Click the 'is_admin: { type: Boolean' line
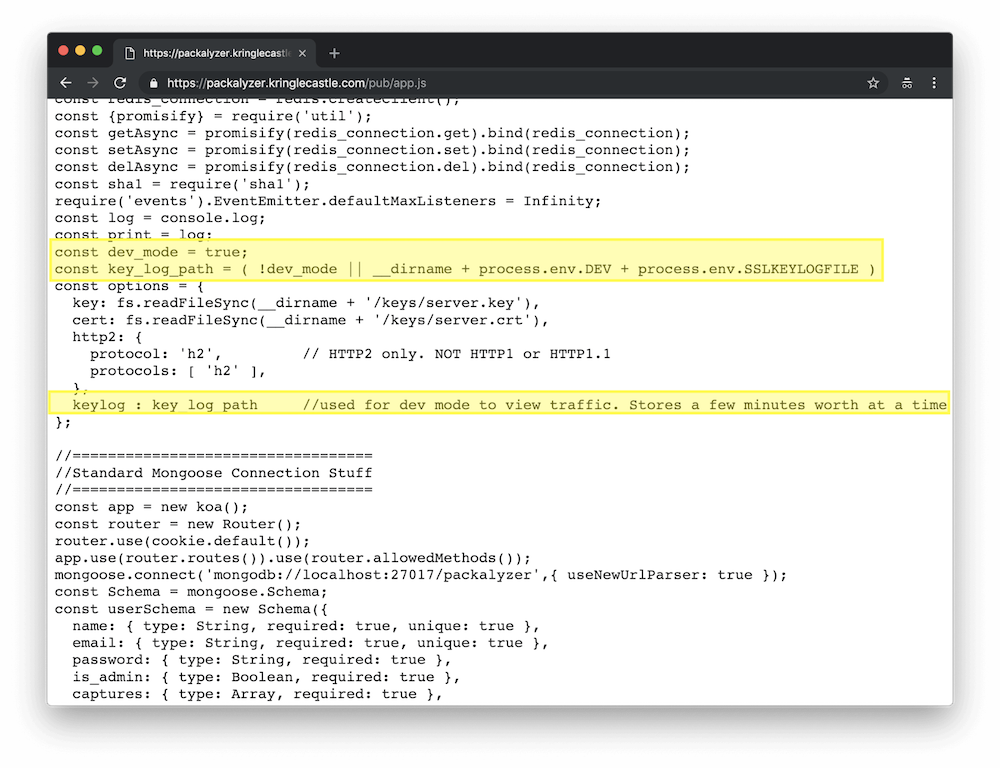Viewport: 1000px width, 768px height. (266, 677)
